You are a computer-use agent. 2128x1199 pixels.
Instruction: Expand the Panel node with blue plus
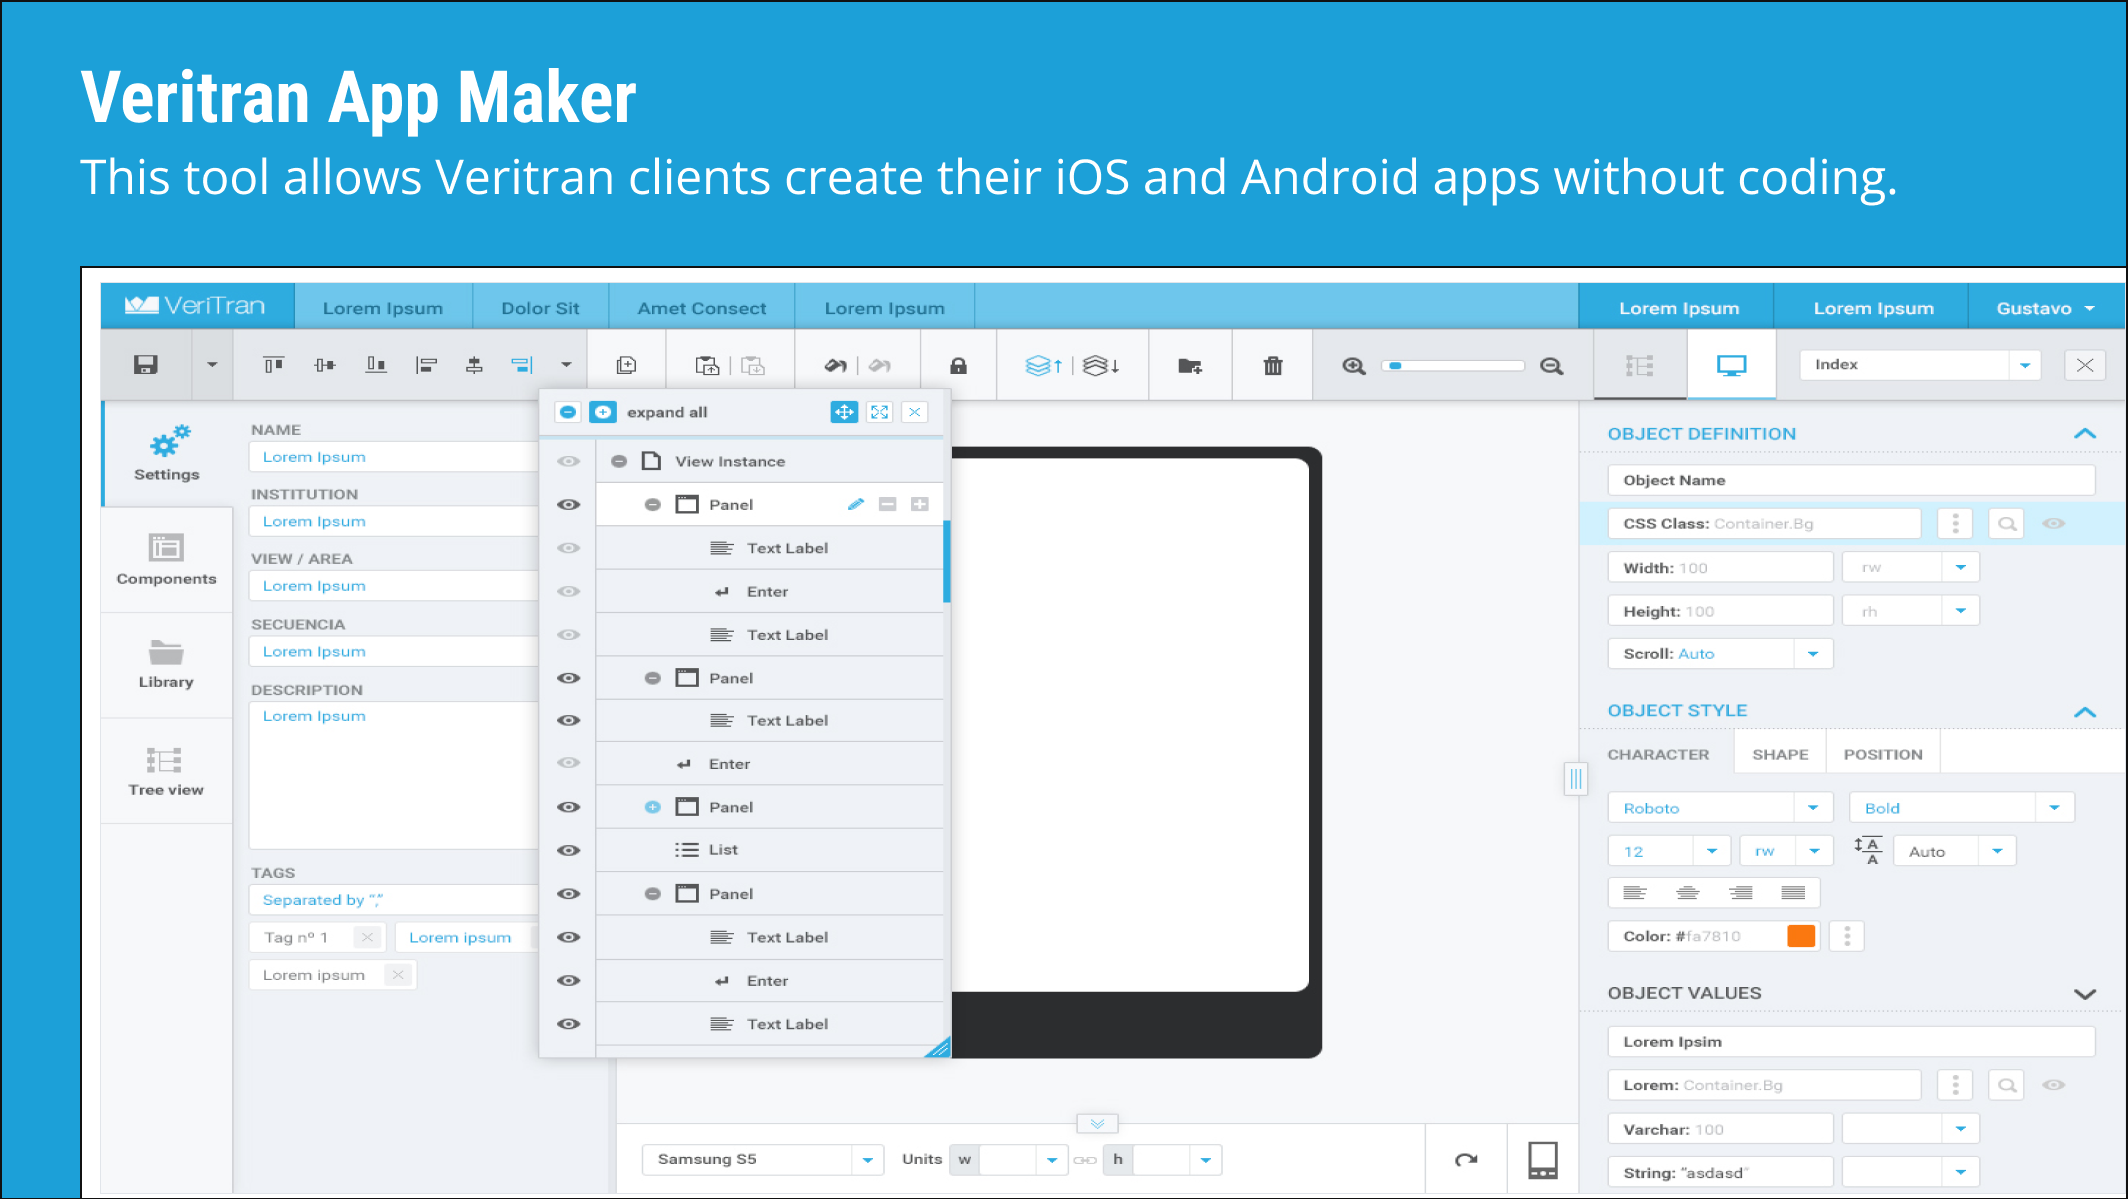click(x=652, y=807)
